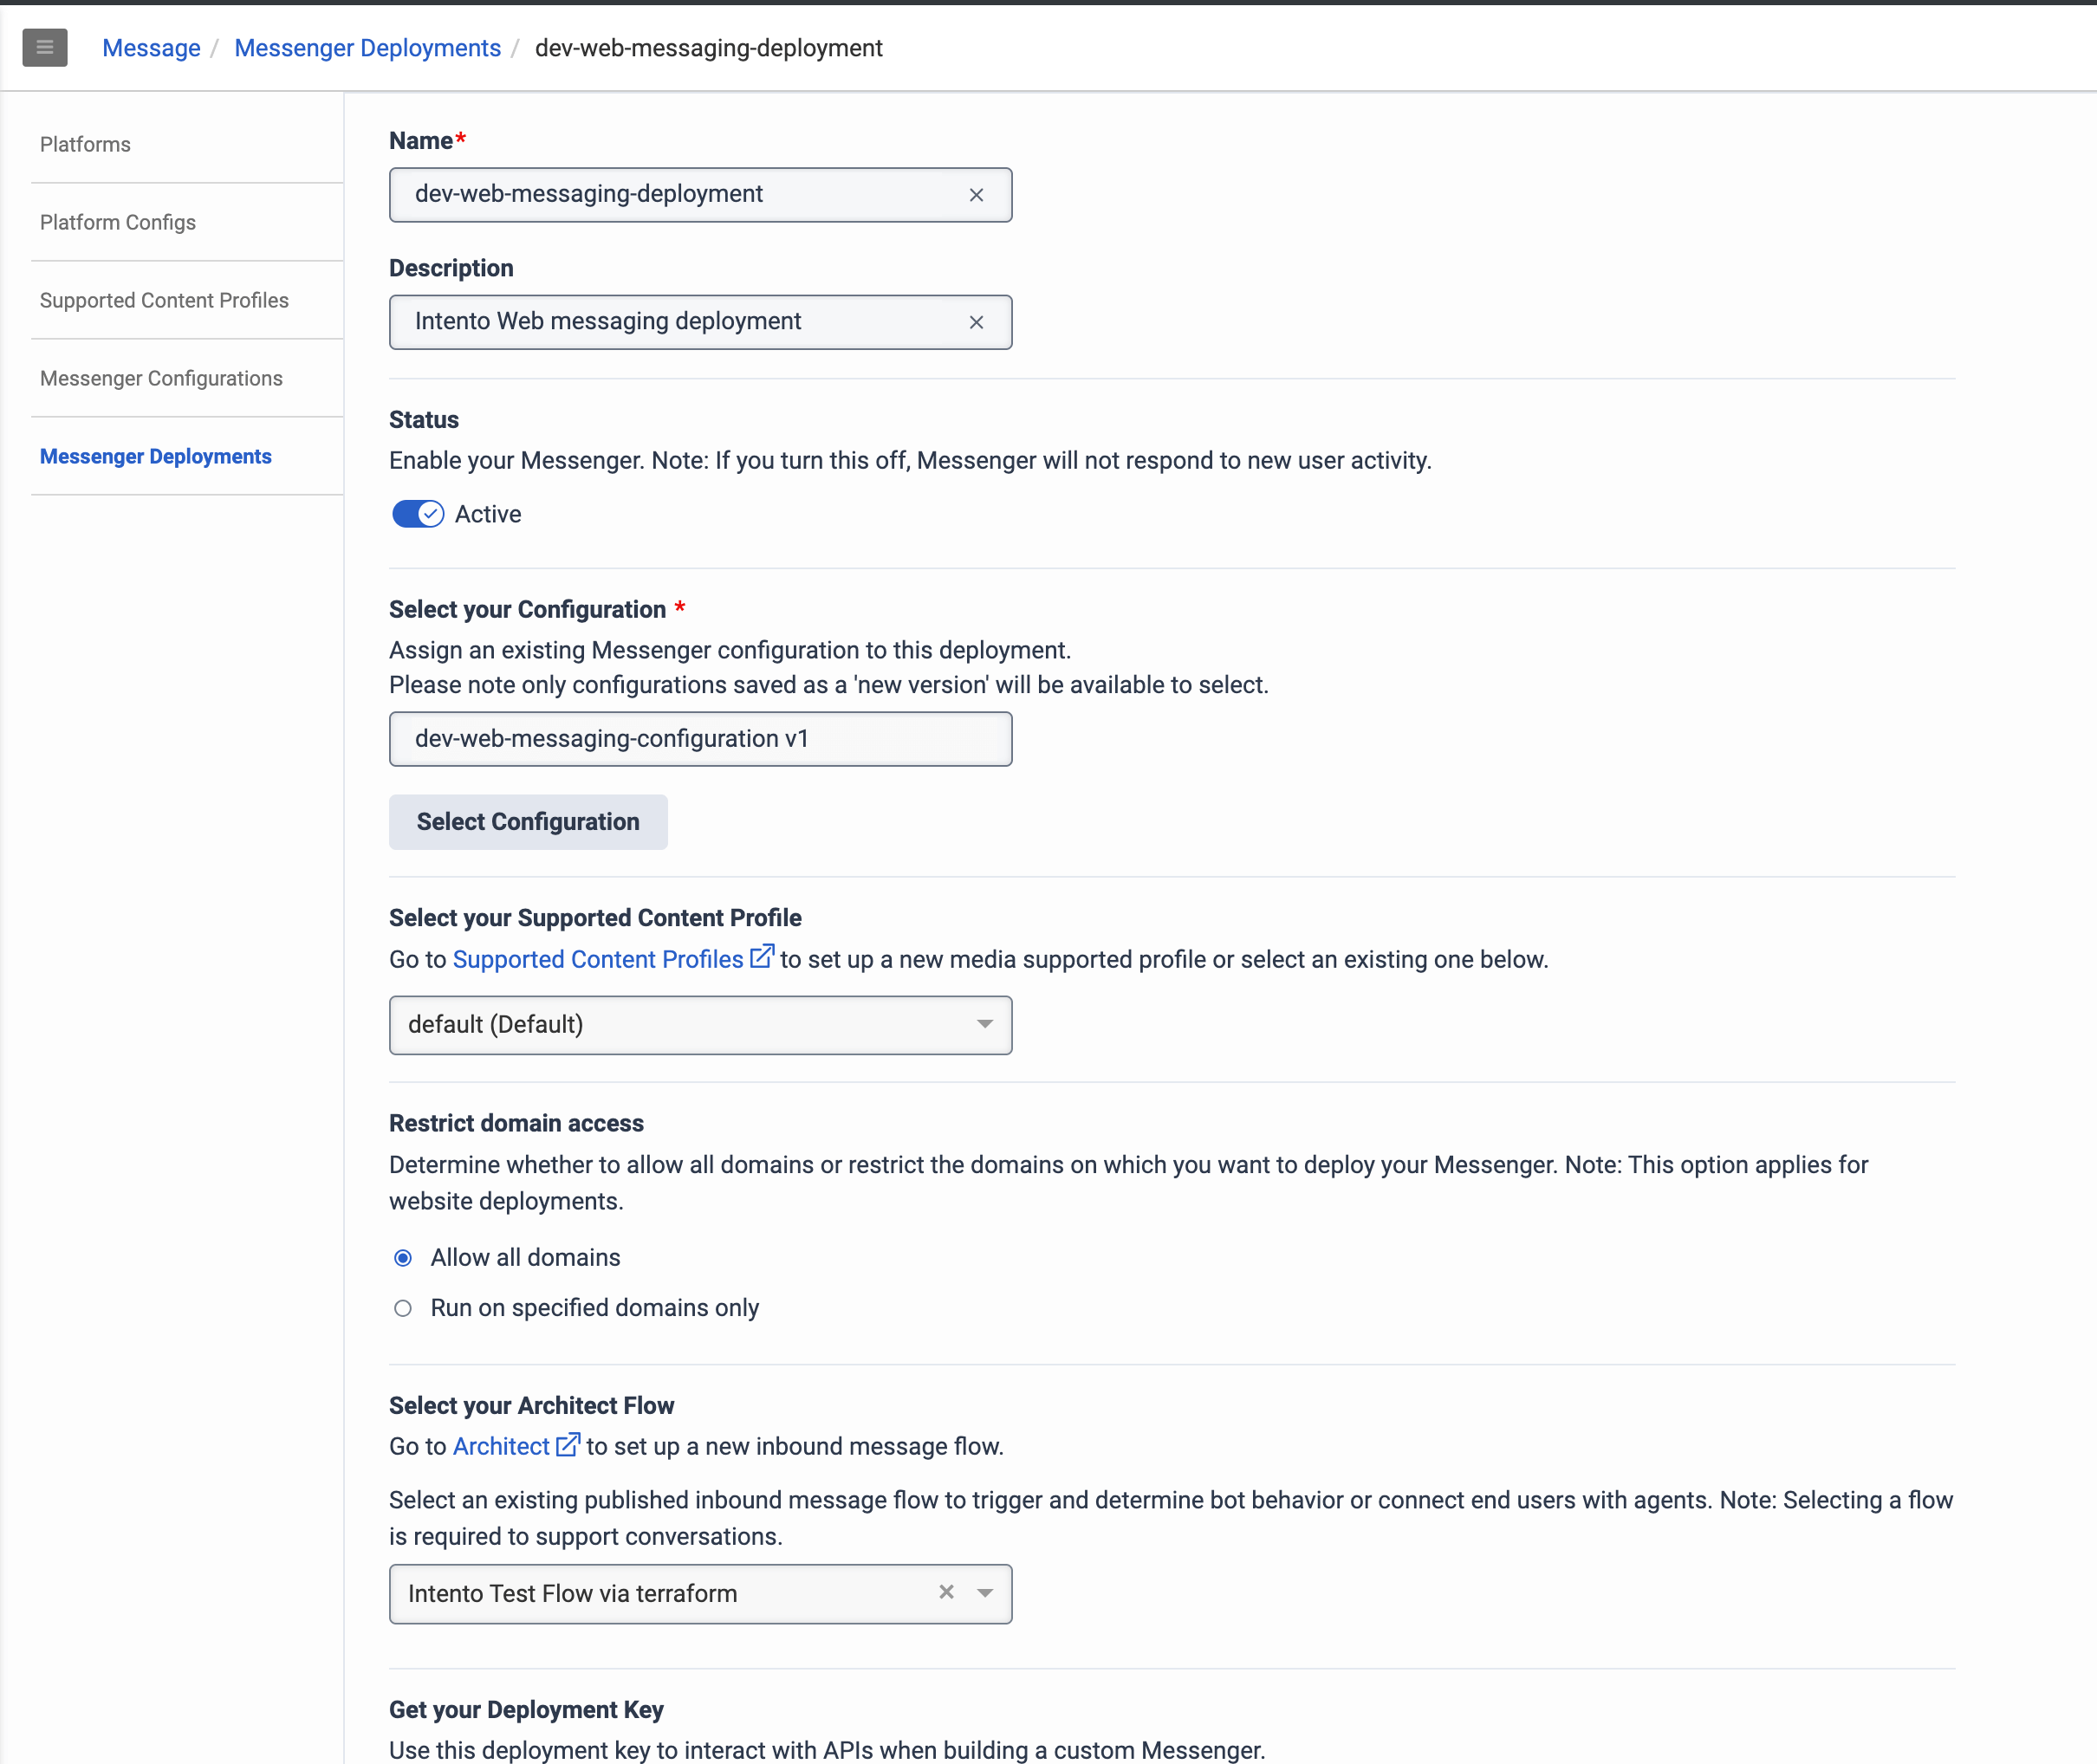Click external-link icon beside Architect

point(568,1445)
